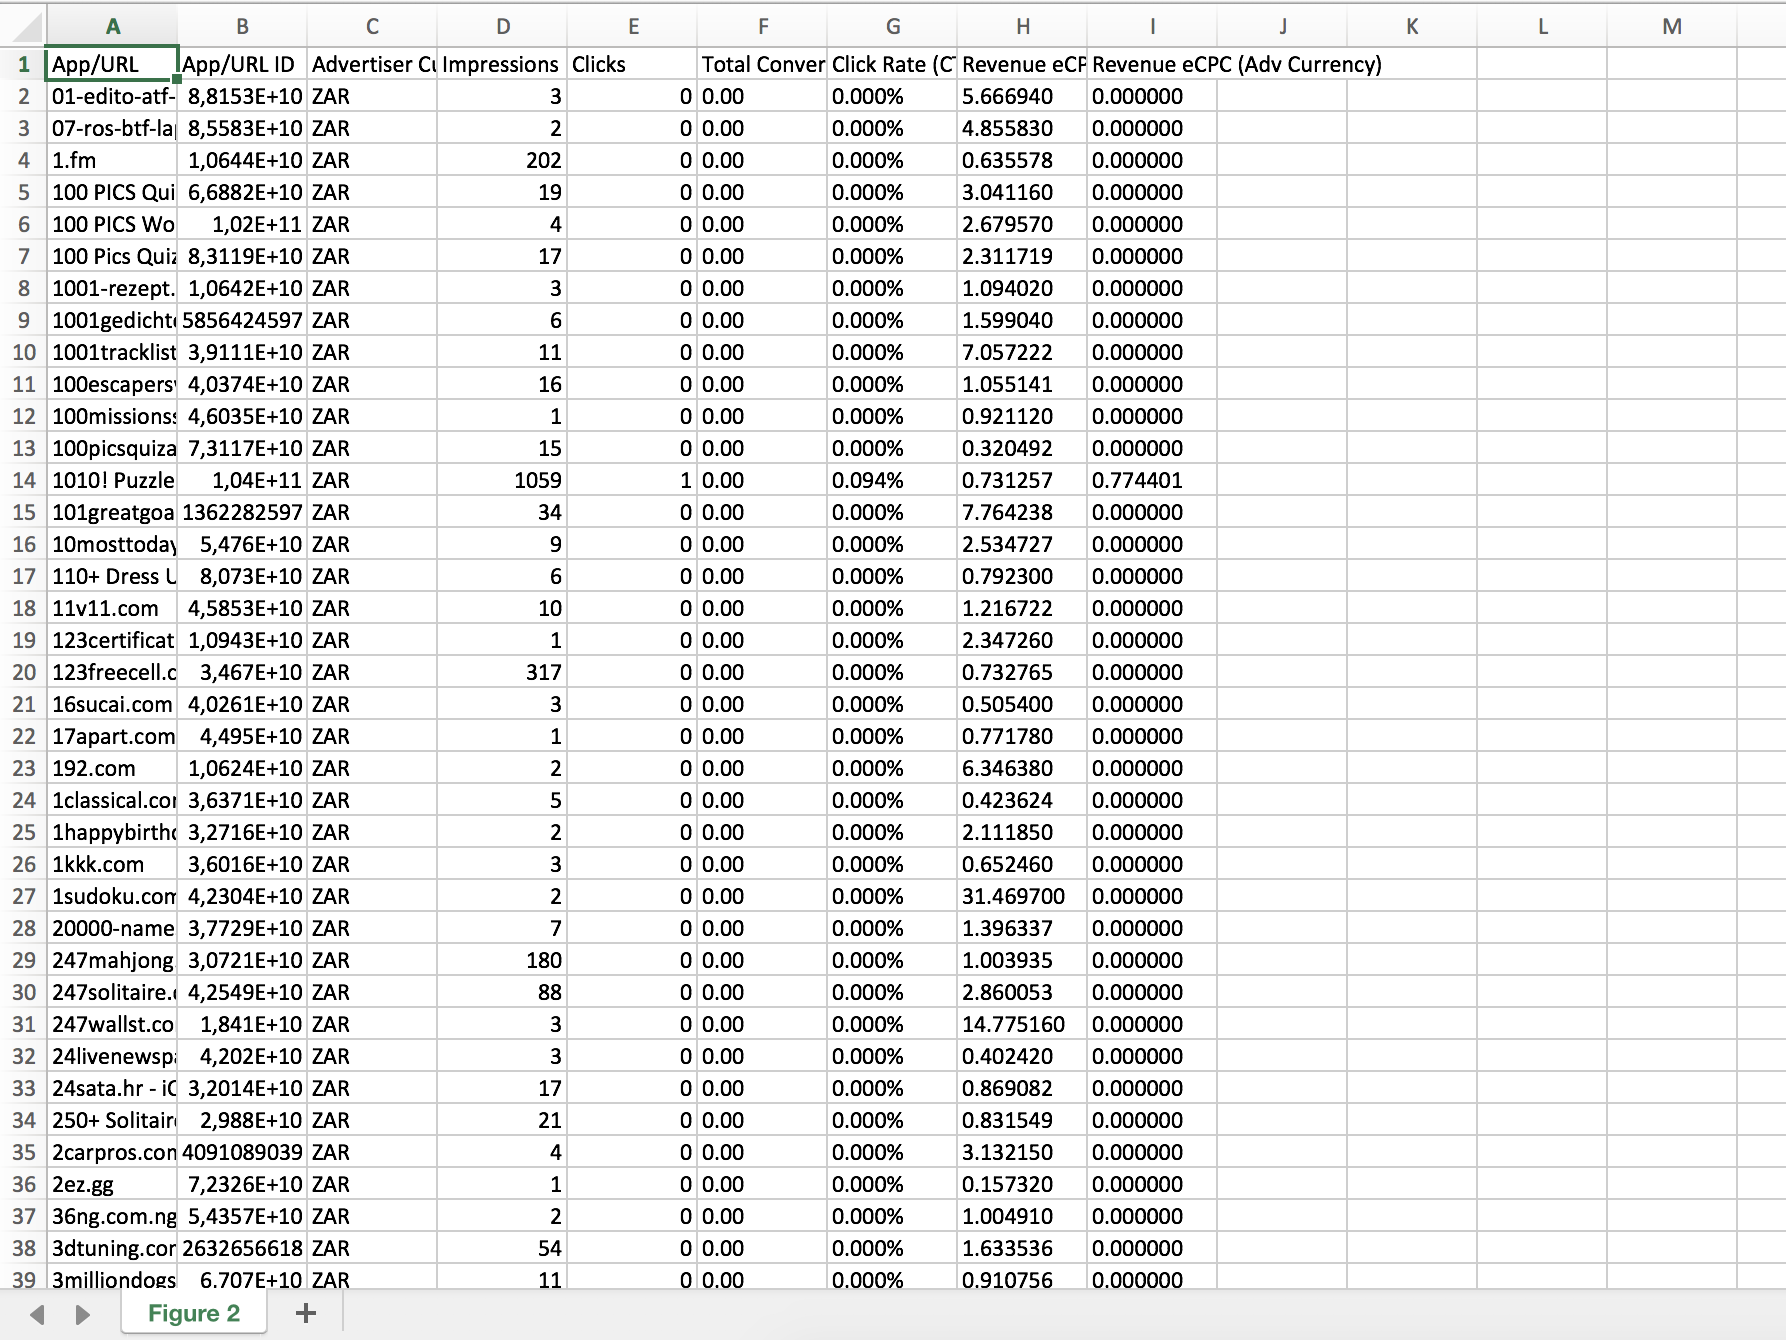The image size is (1786, 1340).
Task: Click the revenue value '14.775160'
Action: pos(1023,1024)
